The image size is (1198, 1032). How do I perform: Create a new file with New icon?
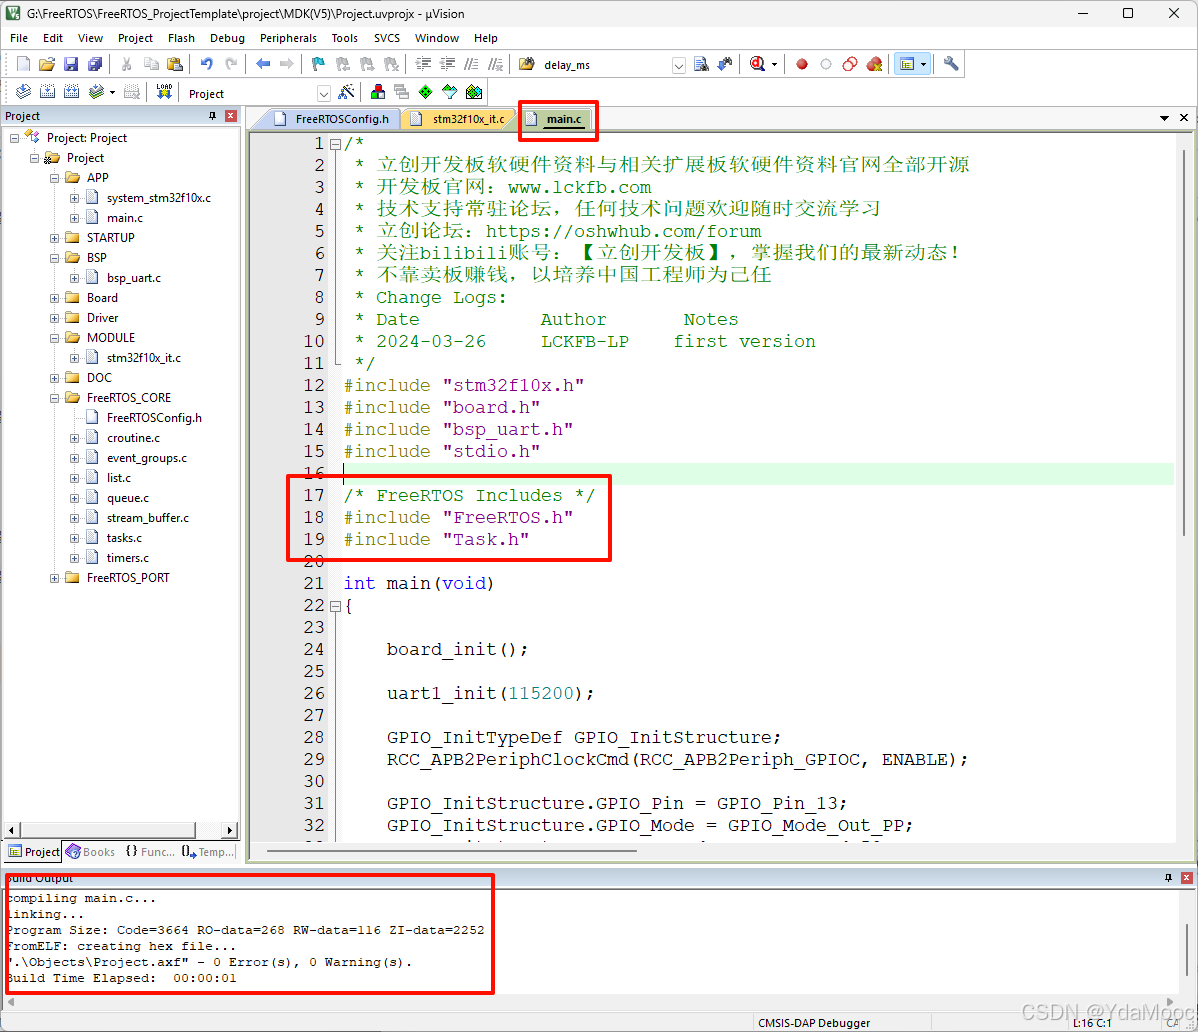(24, 64)
